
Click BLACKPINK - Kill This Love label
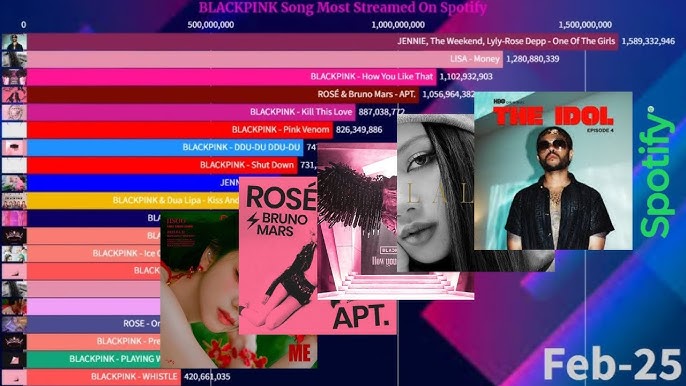click(301, 112)
